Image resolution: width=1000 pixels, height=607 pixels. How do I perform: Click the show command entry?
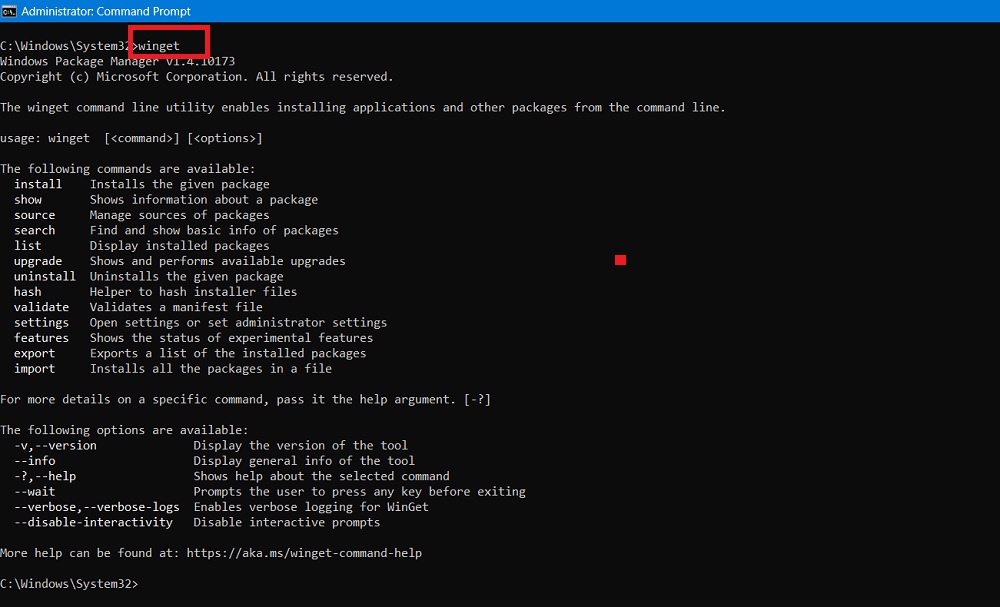tap(32, 199)
